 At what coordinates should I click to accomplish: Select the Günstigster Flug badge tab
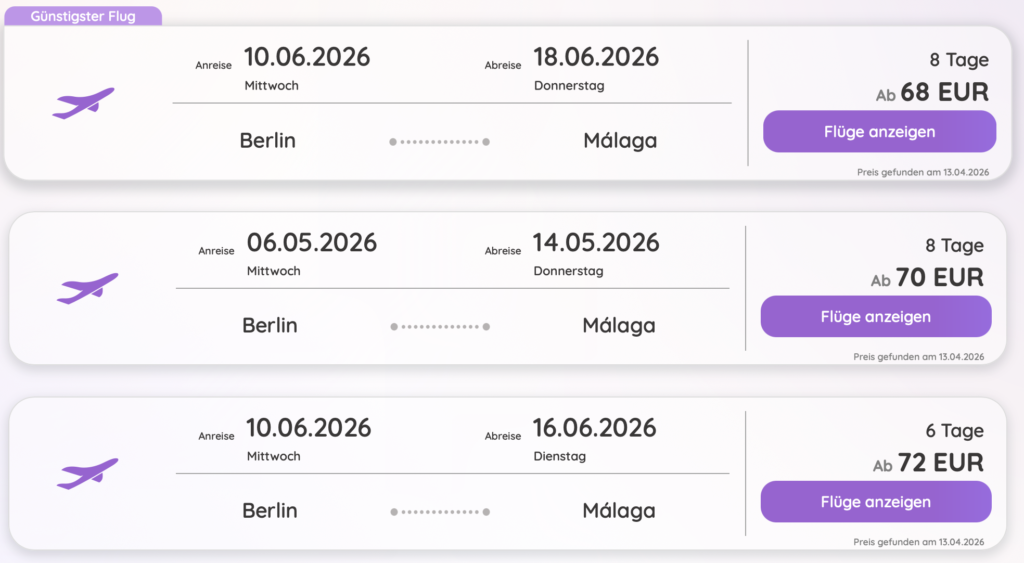click(x=82, y=17)
